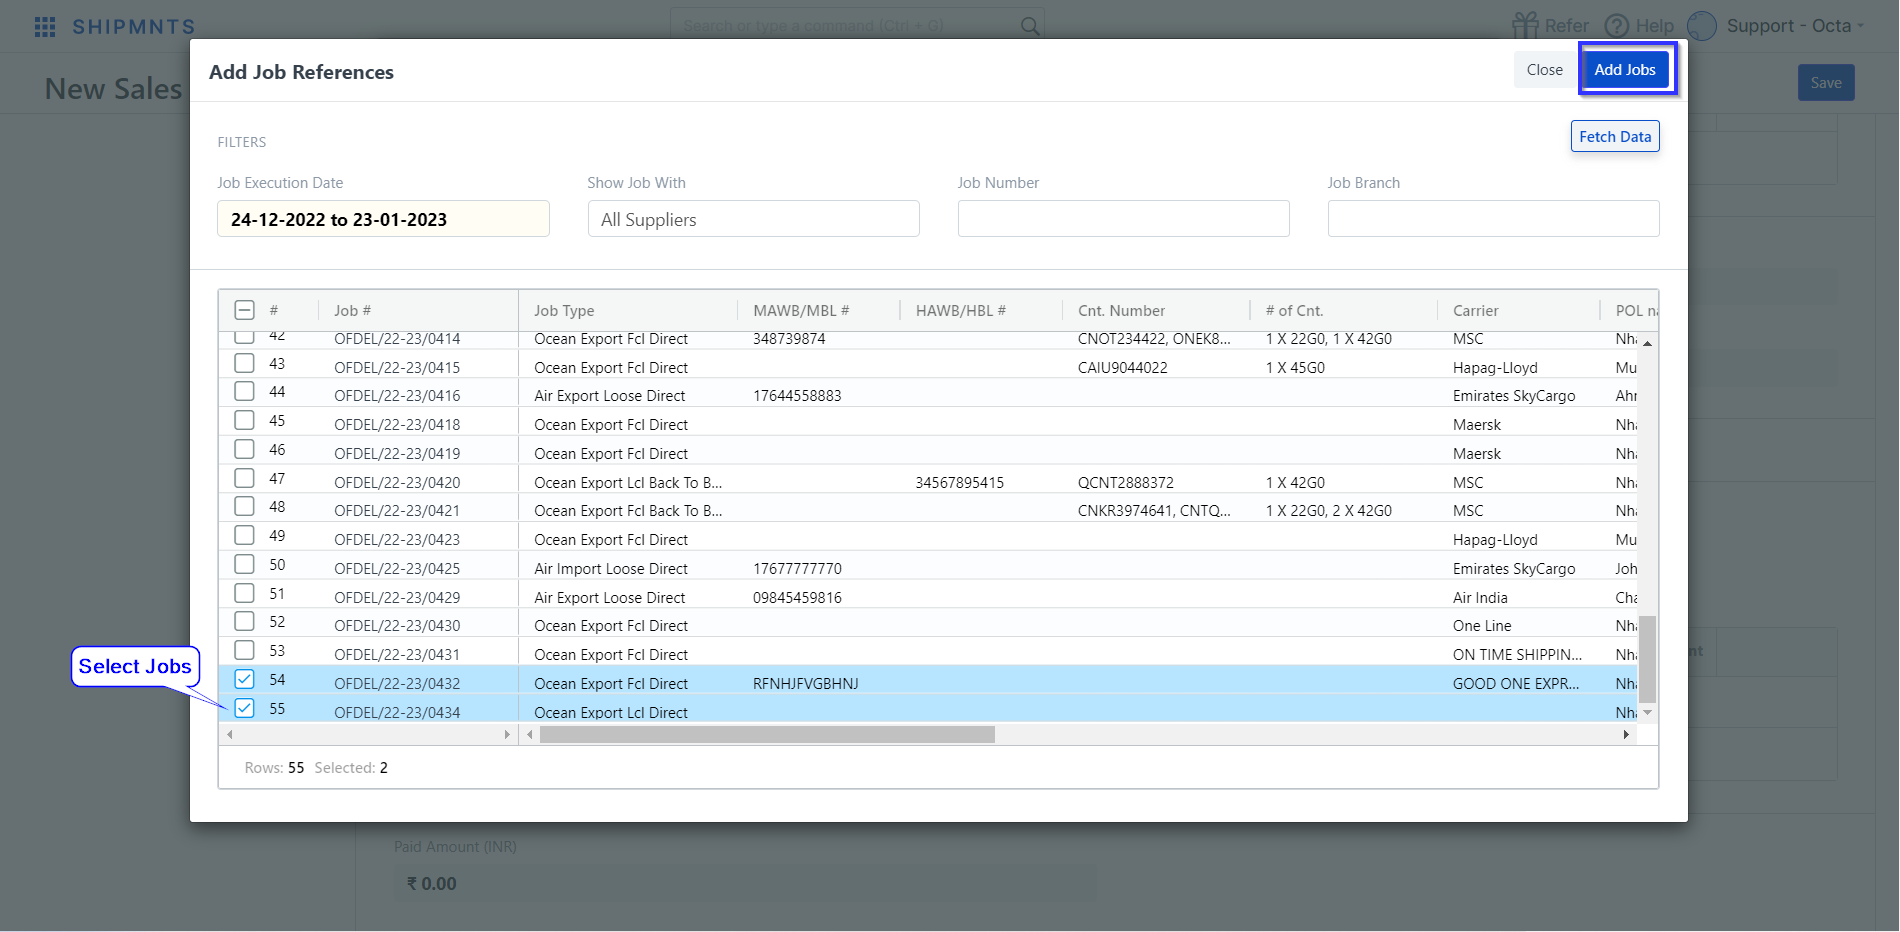Click the table scroll-up arrow
1900x932 pixels.
tap(1647, 344)
